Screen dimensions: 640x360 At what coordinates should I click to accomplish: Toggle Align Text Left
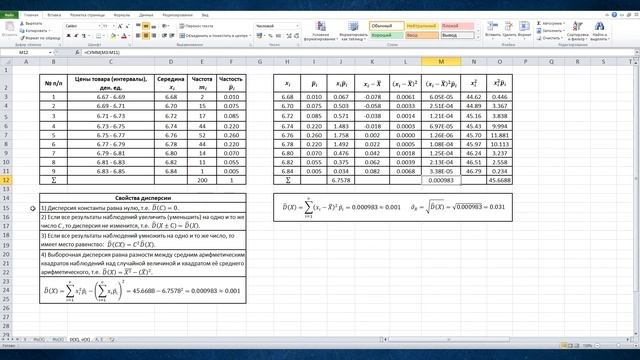pos(138,36)
